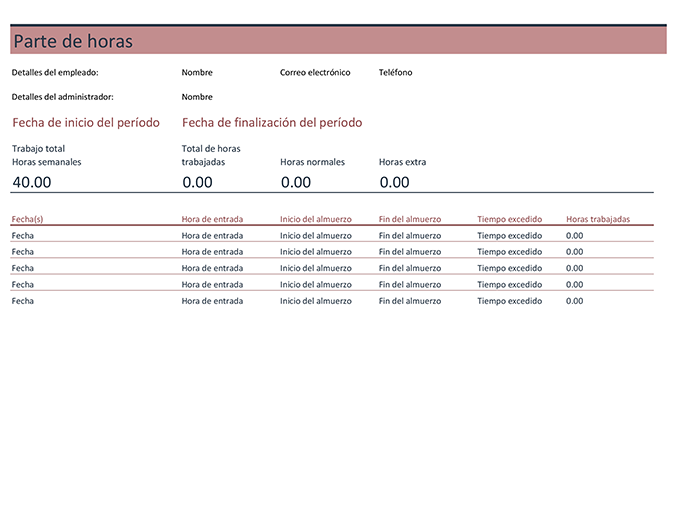Select the employee Nombre field
Image resolution: width=675 pixels, height=520 pixels.
point(197,73)
